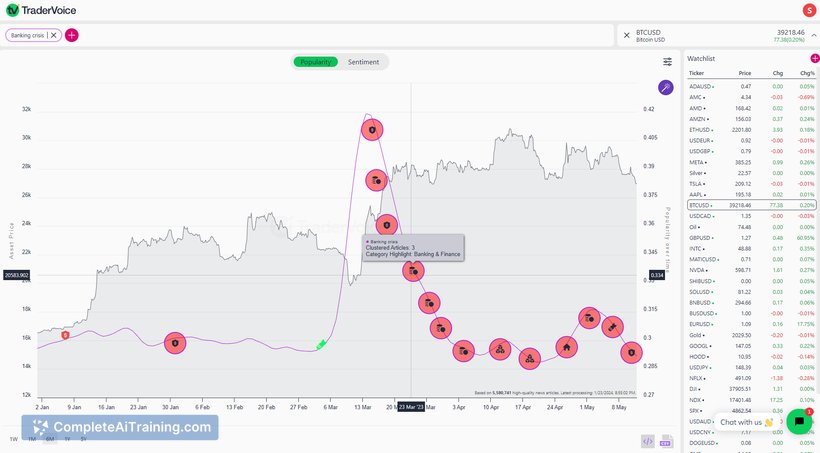This screenshot has height=453, width=820.
Task: Open embed code icon
Action: click(647, 441)
